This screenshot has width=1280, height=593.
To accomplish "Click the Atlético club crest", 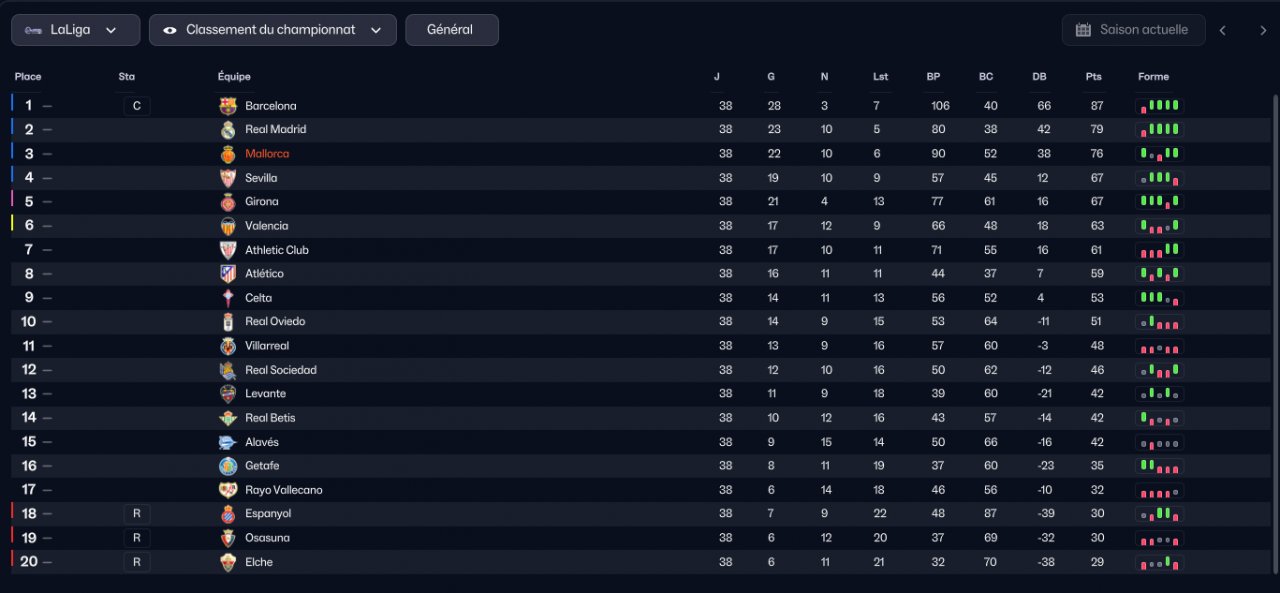I will pyautogui.click(x=228, y=274).
